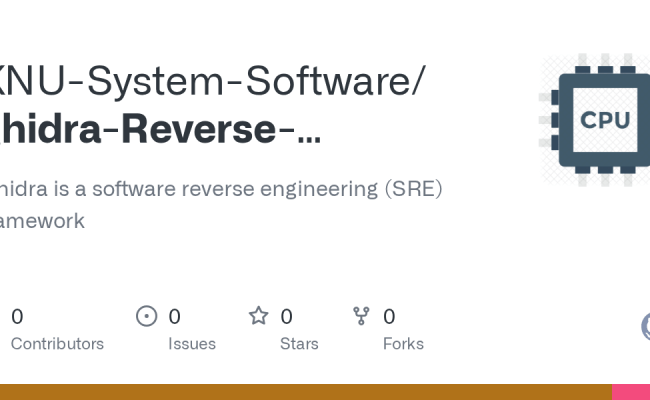Click the "Issues" label
This screenshot has height=400, width=650.
(192, 344)
